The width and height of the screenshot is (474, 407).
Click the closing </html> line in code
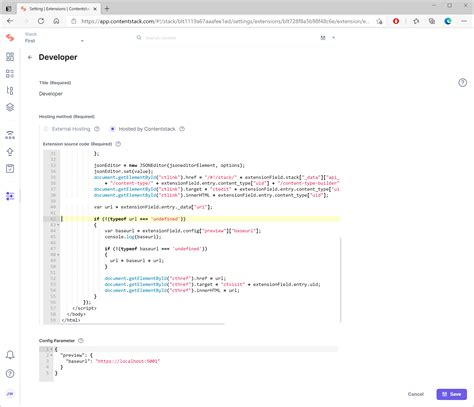(x=71, y=320)
